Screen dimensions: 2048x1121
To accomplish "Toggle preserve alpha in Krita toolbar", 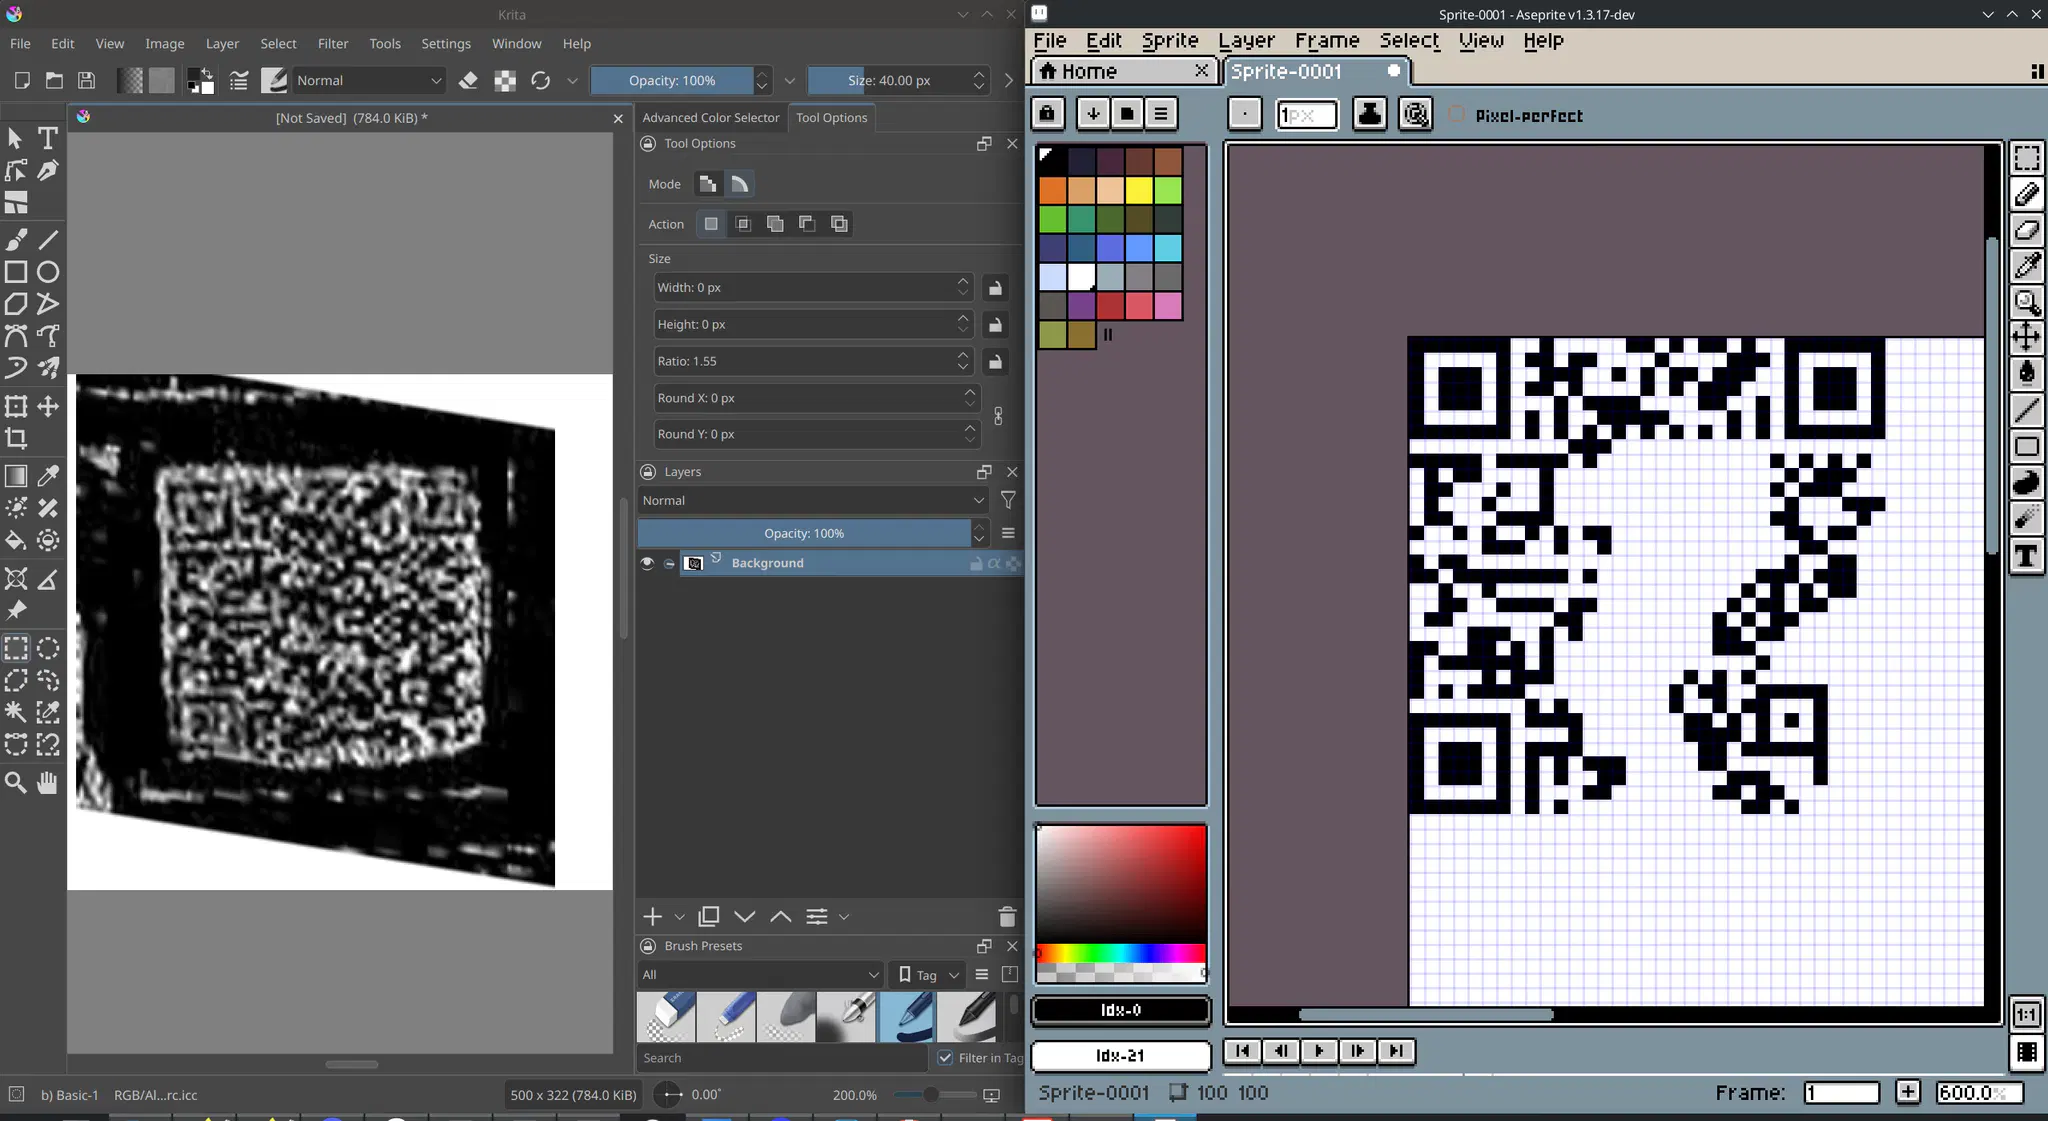I will pos(505,80).
